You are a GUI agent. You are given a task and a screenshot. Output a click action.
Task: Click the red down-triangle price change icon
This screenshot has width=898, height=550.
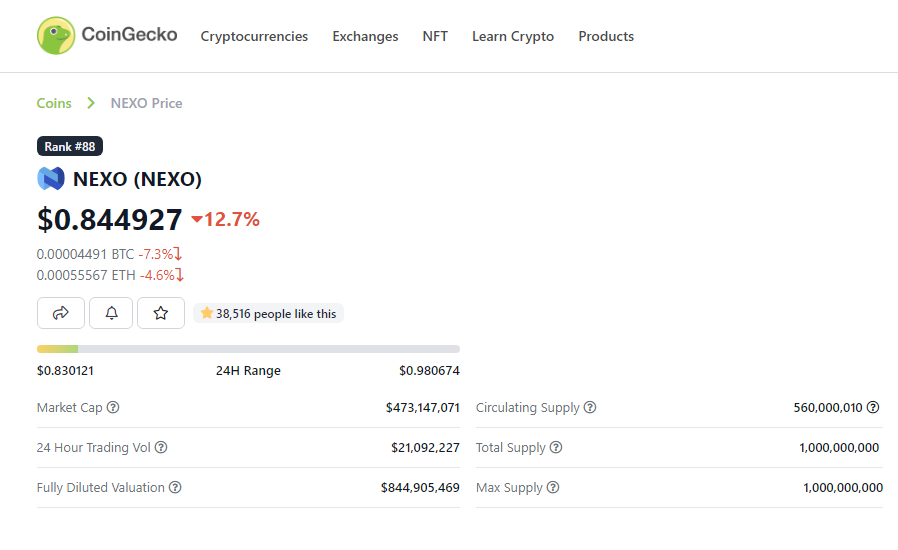click(x=197, y=219)
